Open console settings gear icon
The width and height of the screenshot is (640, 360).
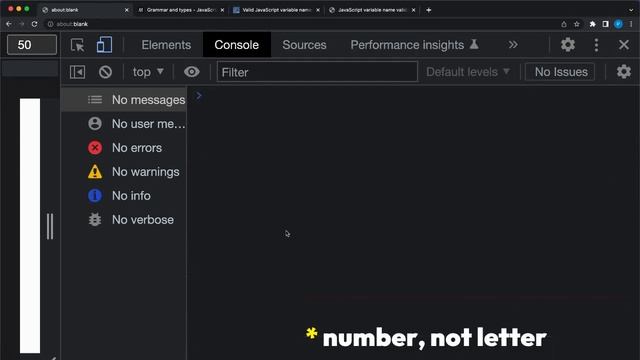tap(624, 72)
